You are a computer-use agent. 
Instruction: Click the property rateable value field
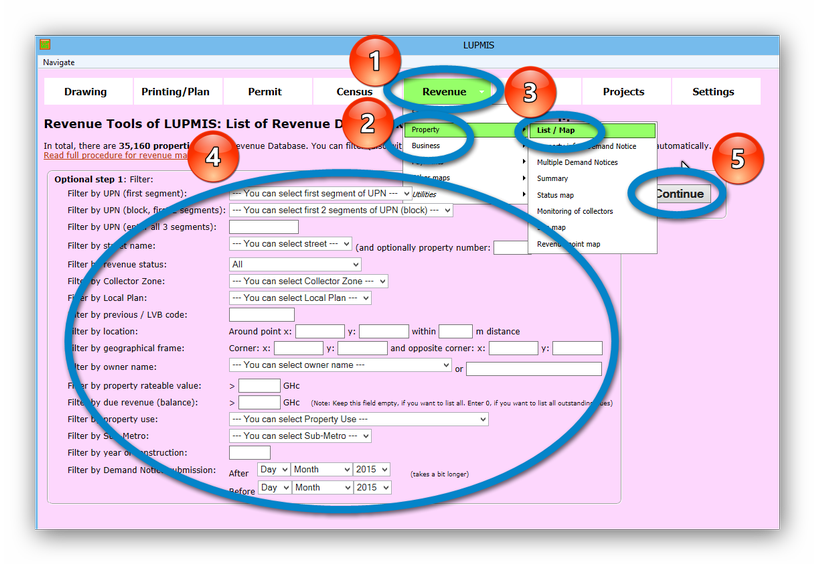[x=259, y=386]
